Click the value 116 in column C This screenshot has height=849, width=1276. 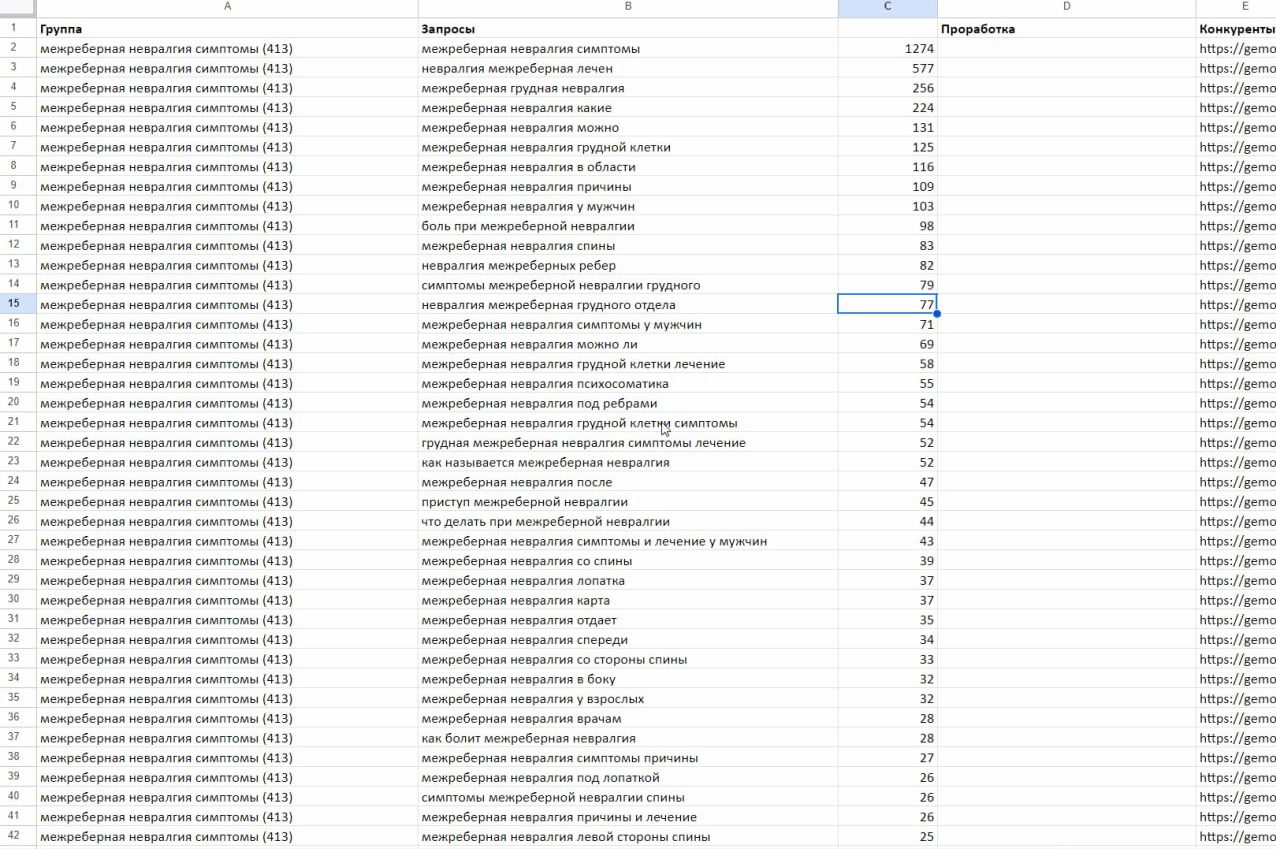click(x=887, y=166)
